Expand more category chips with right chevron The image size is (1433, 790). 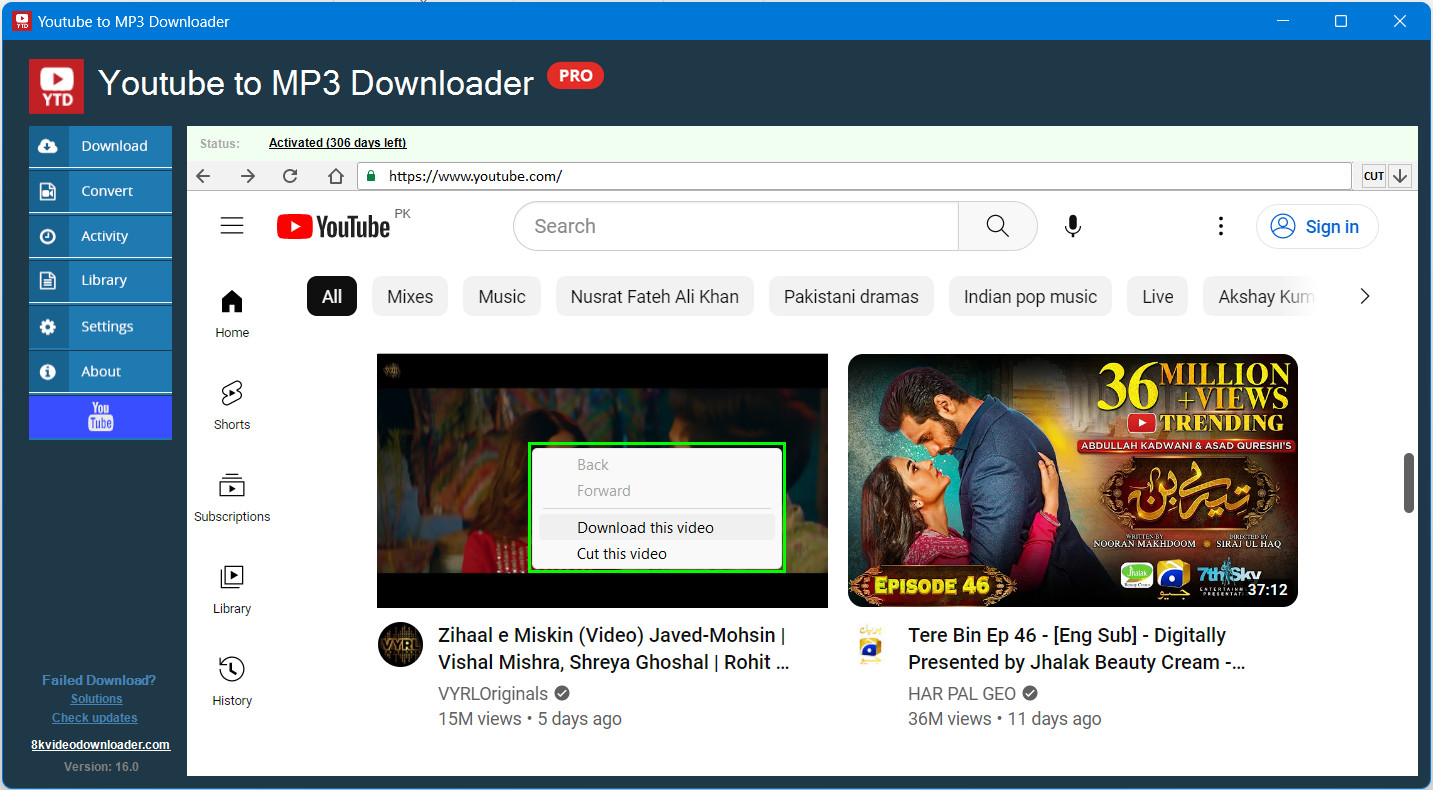(x=1365, y=296)
